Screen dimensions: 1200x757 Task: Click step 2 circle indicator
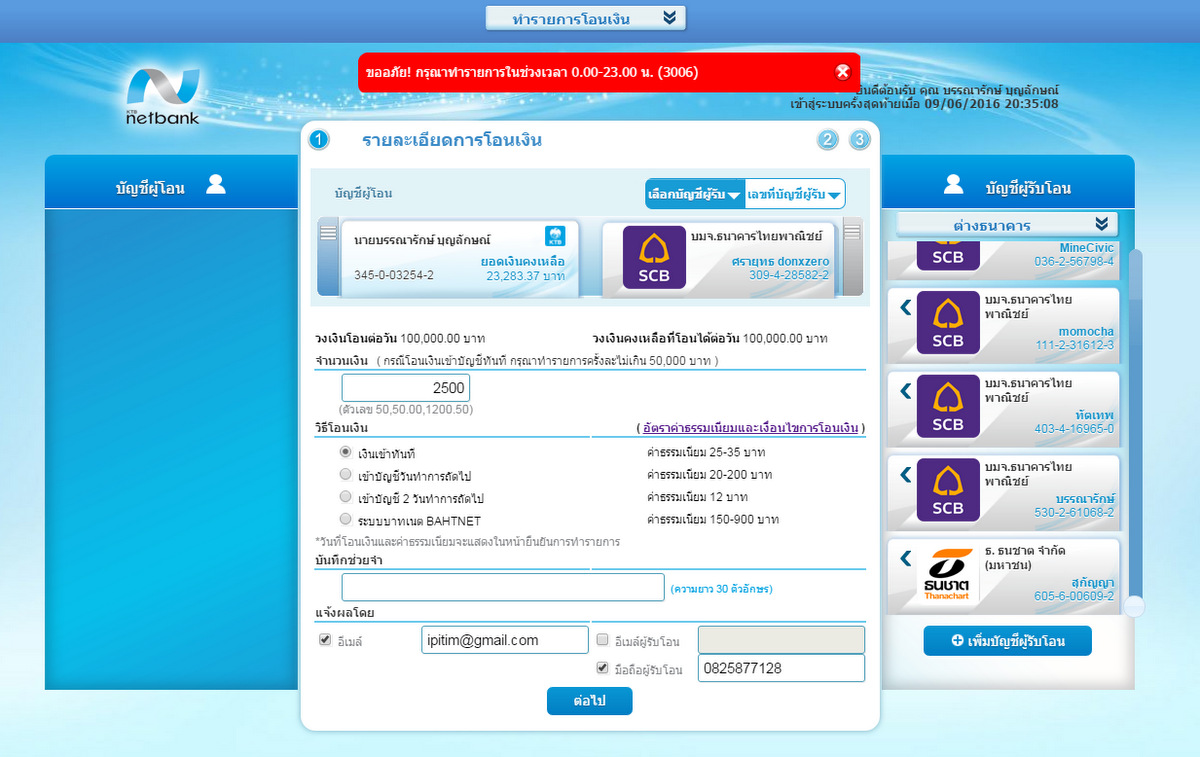tap(827, 140)
